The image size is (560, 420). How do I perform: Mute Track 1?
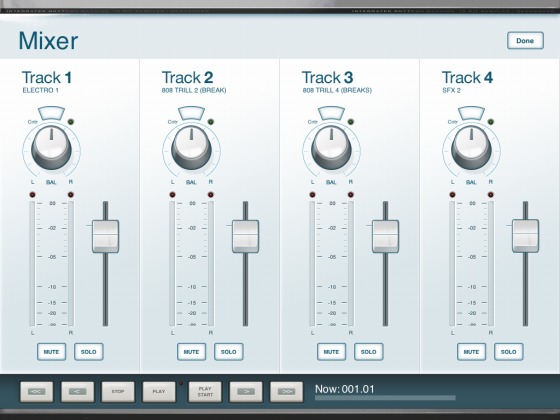pyautogui.click(x=51, y=352)
